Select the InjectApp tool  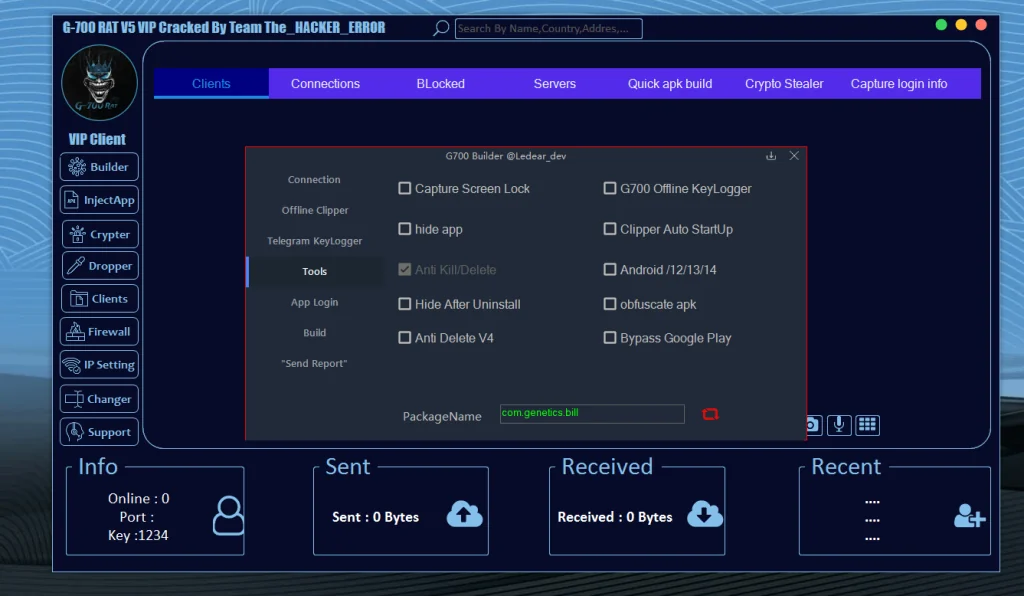pyautogui.click(x=98, y=199)
